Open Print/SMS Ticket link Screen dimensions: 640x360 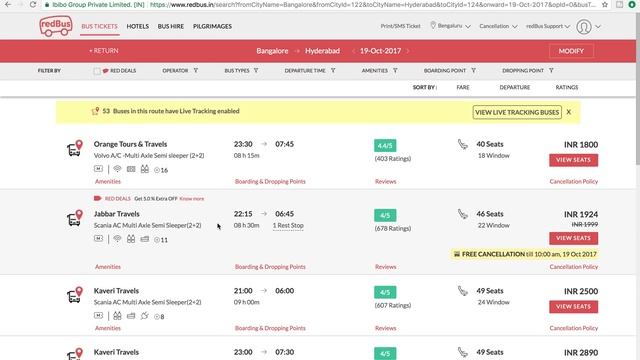tap(400, 26)
